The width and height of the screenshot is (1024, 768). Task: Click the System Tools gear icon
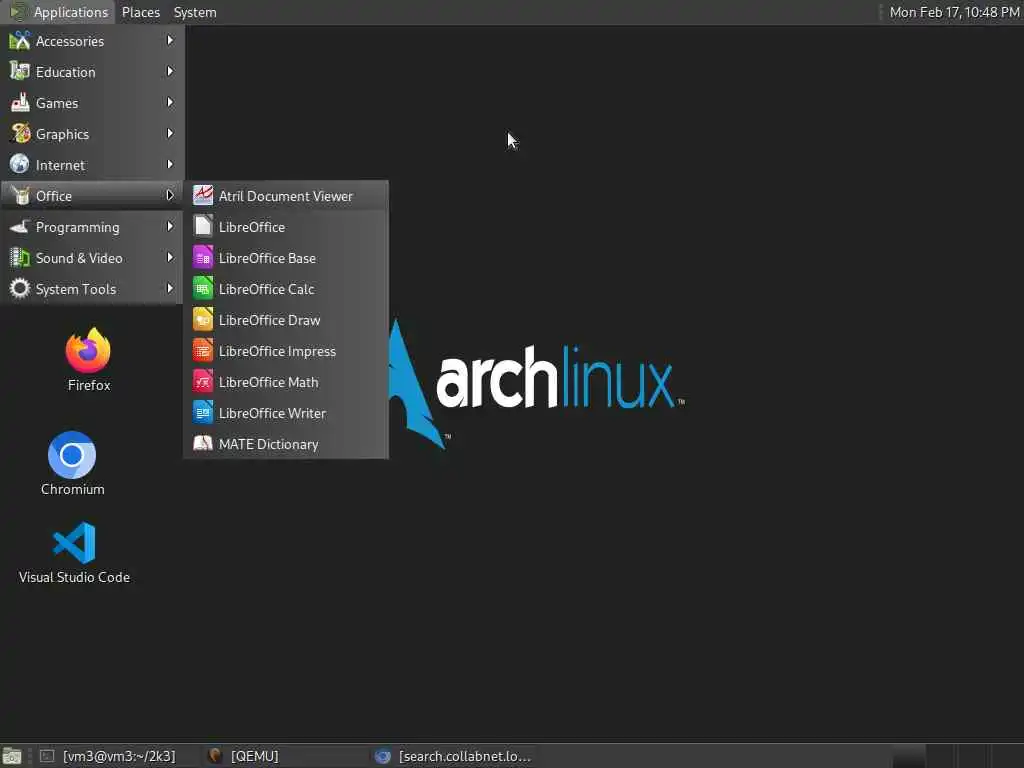(20, 289)
